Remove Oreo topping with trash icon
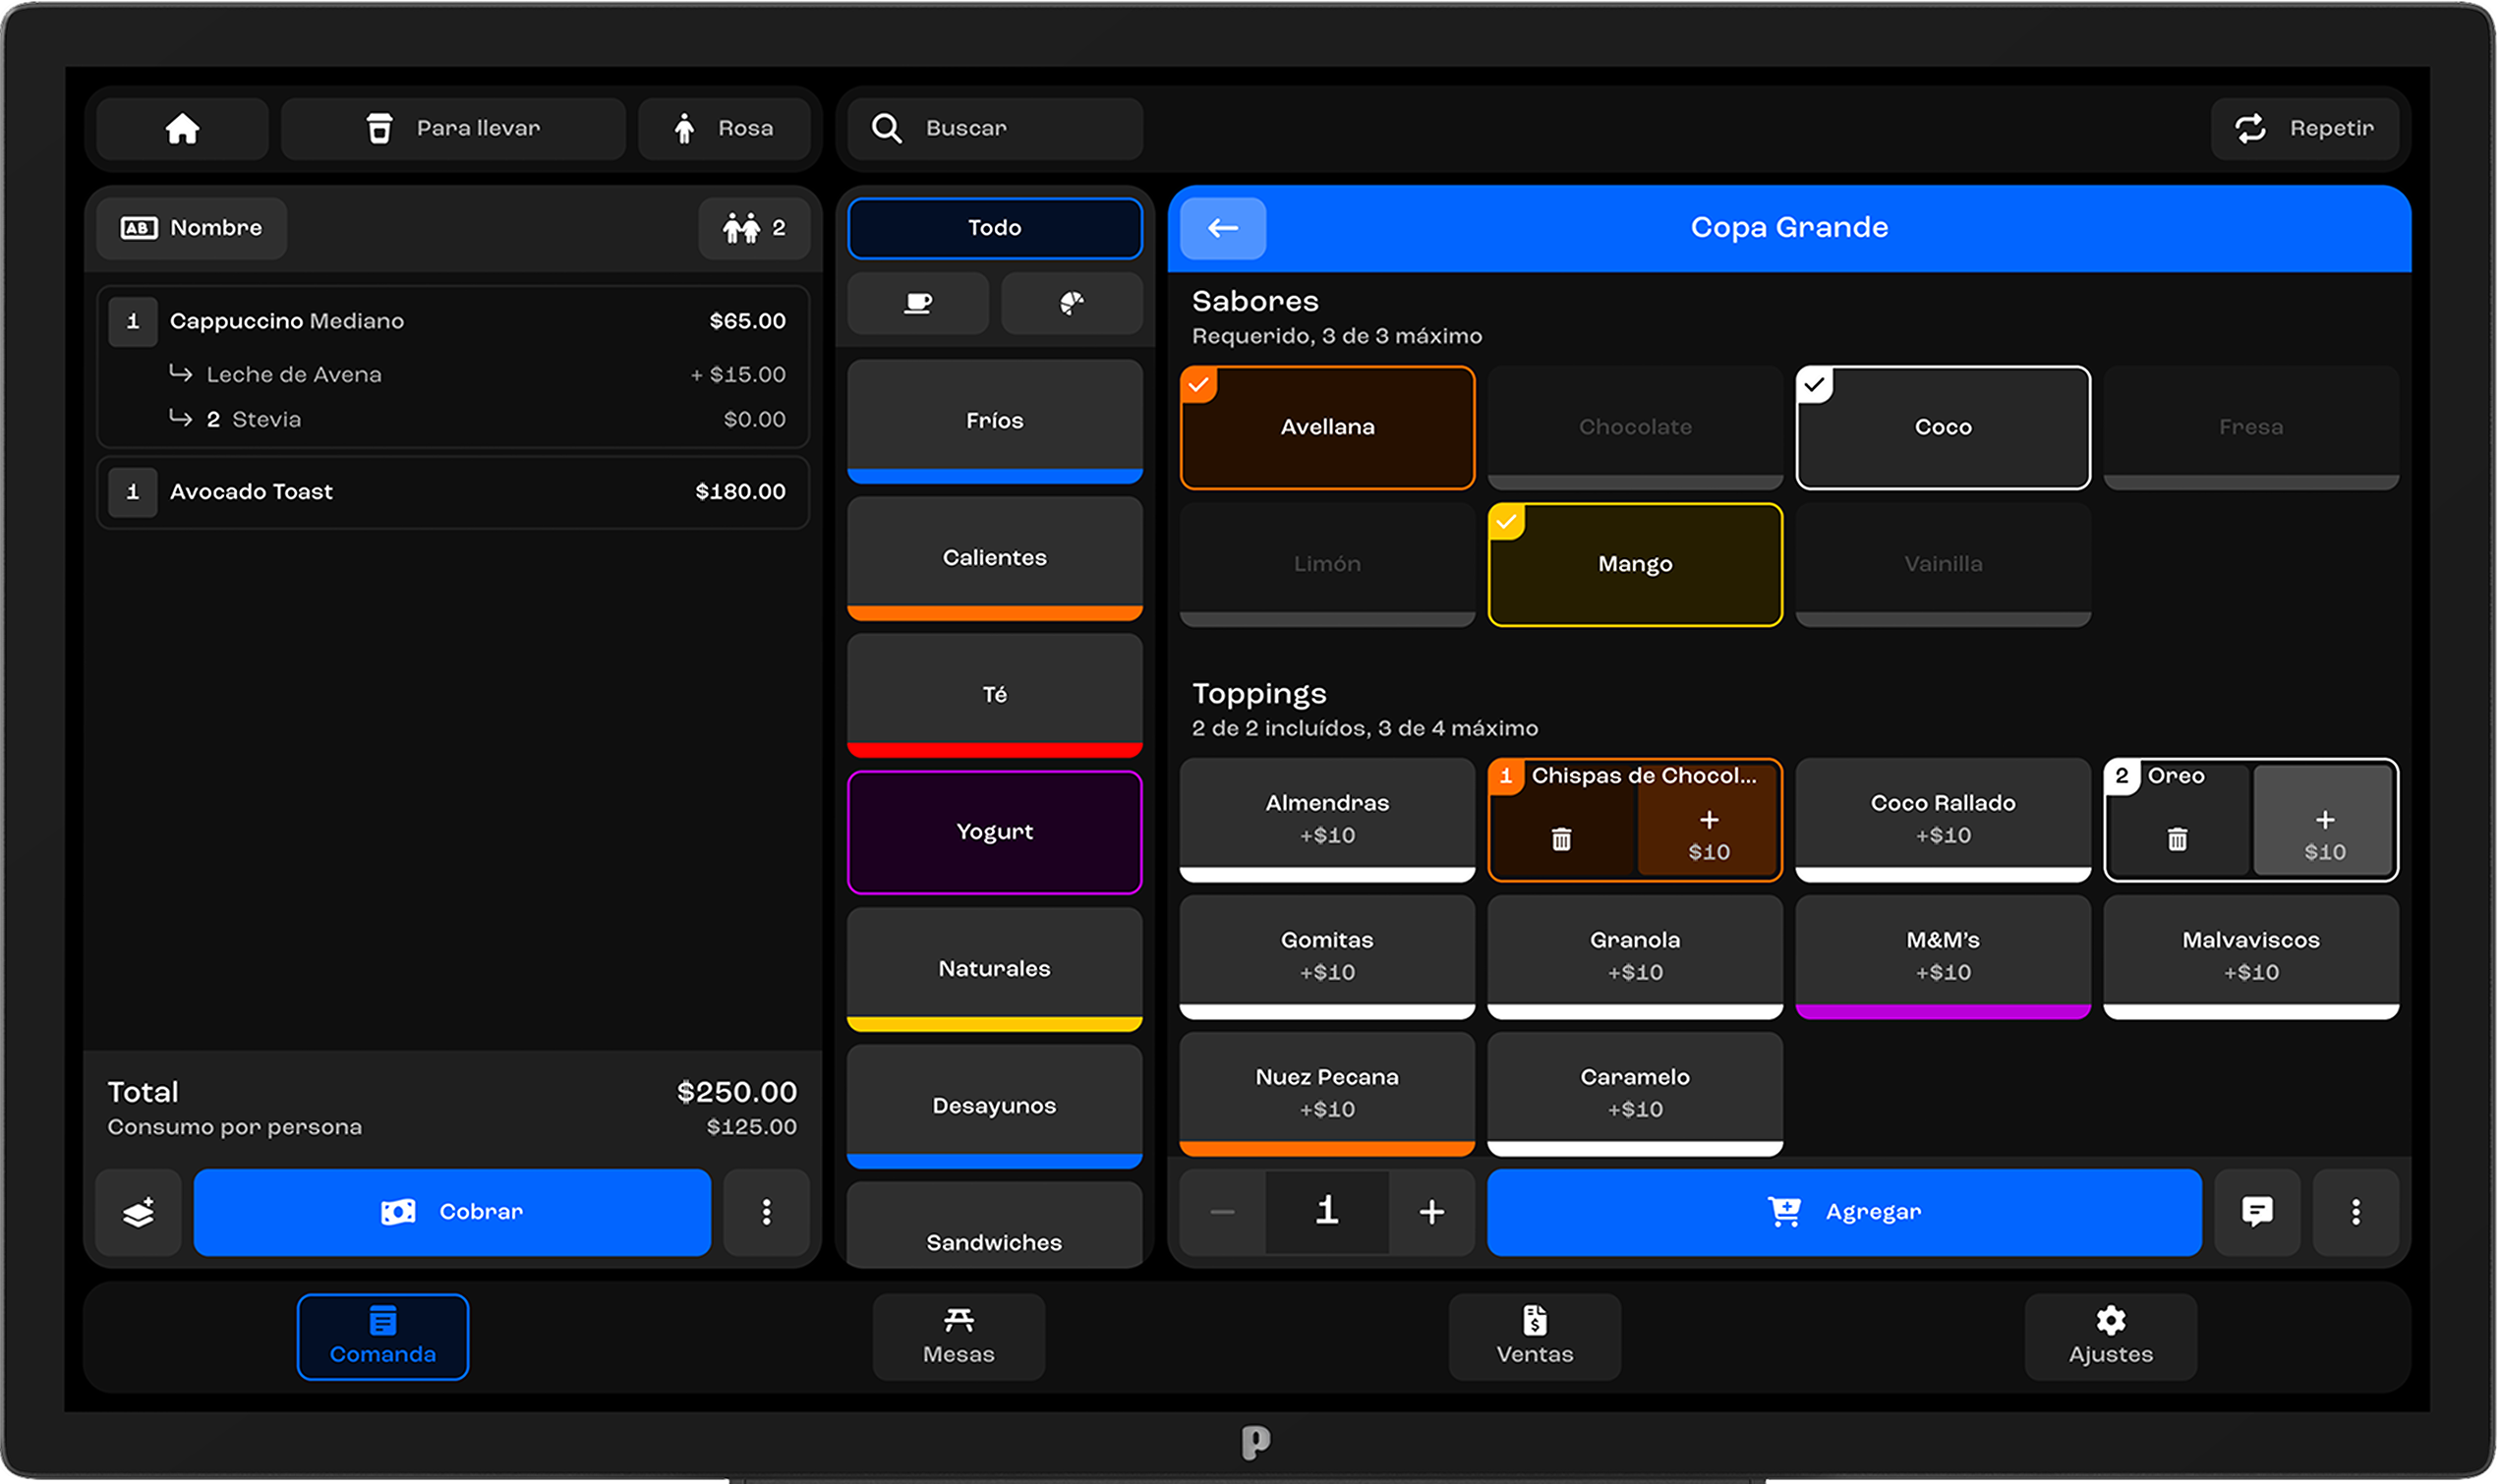Viewport: 2501px width, 1484px height. 2177,839
